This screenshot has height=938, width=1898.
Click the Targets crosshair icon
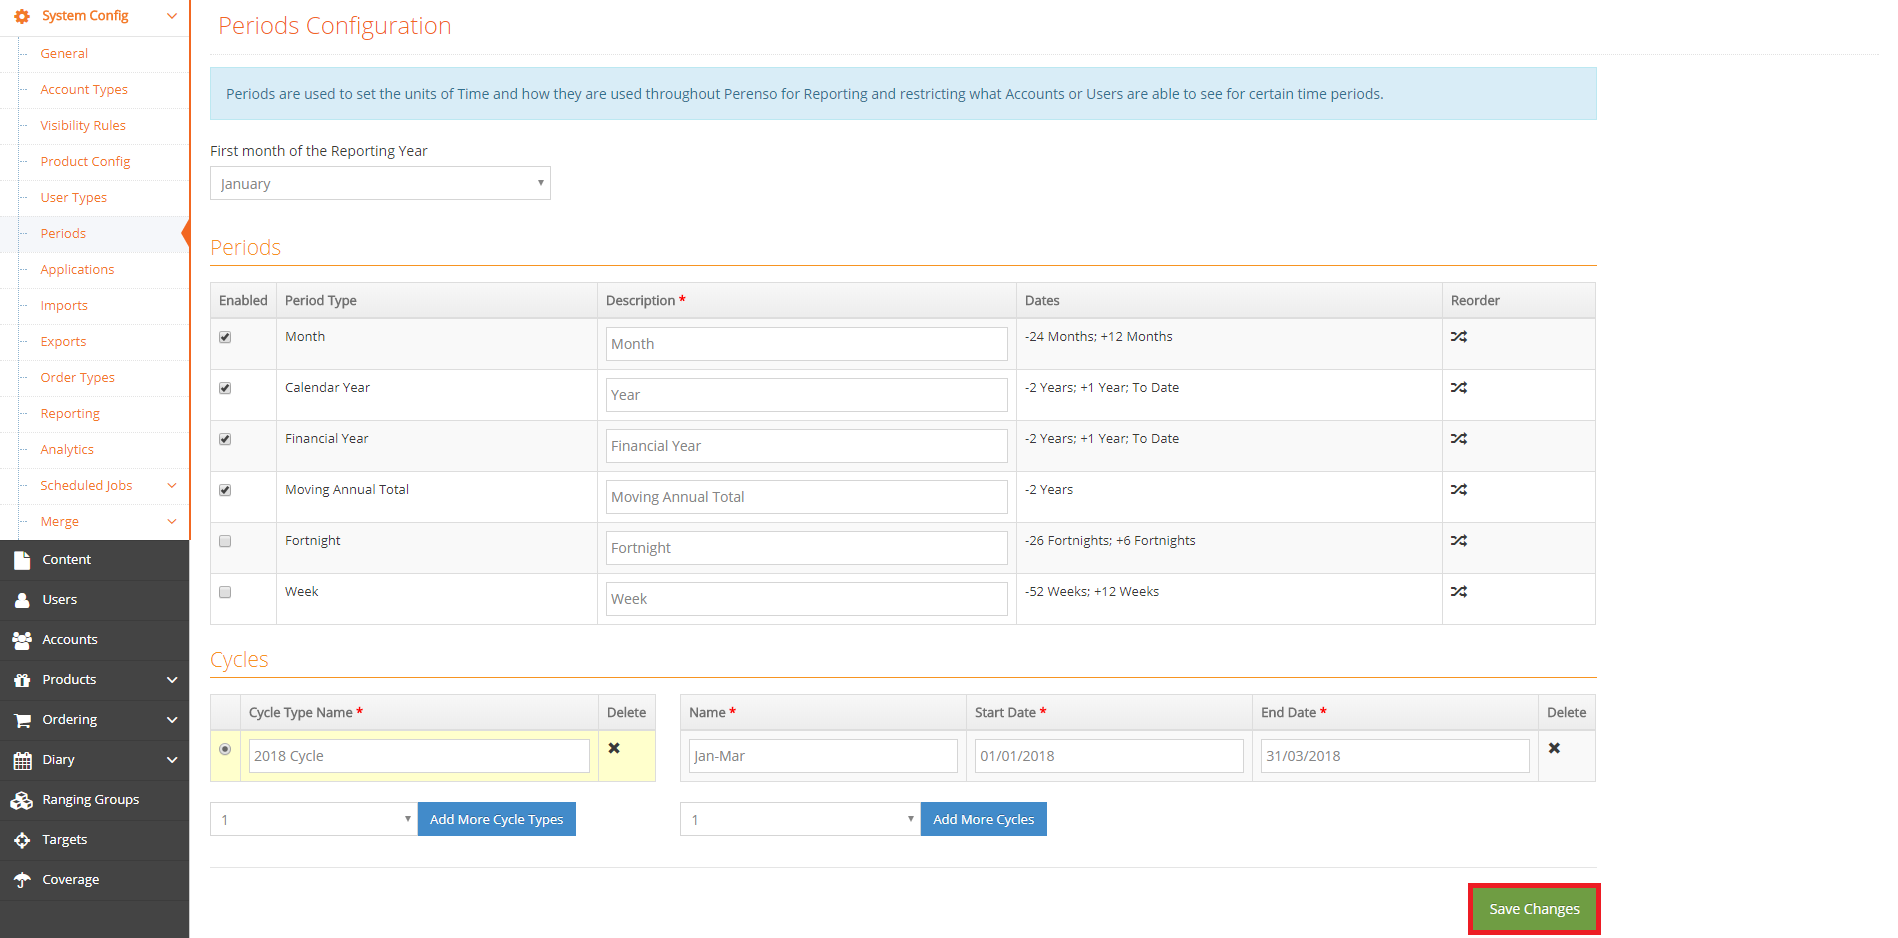pos(22,840)
